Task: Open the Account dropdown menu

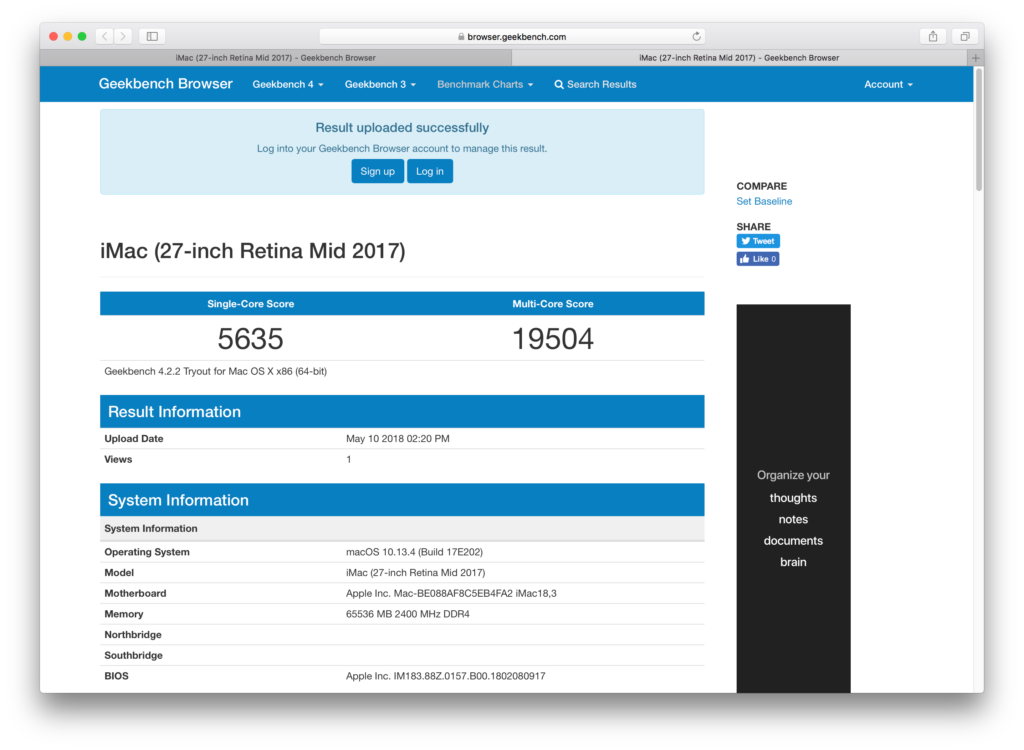Action: pyautogui.click(x=888, y=84)
